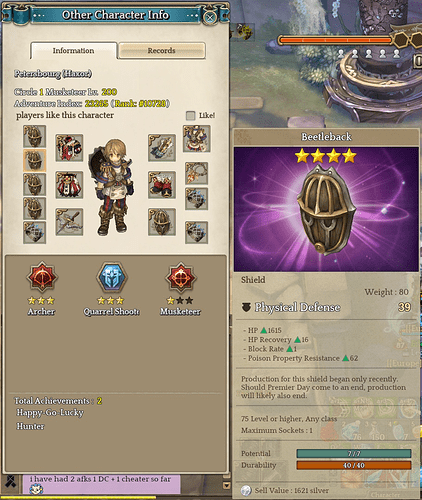This screenshot has height=500, width=422.
Task: Inspect the red boots equipment slot
Action: (162, 185)
